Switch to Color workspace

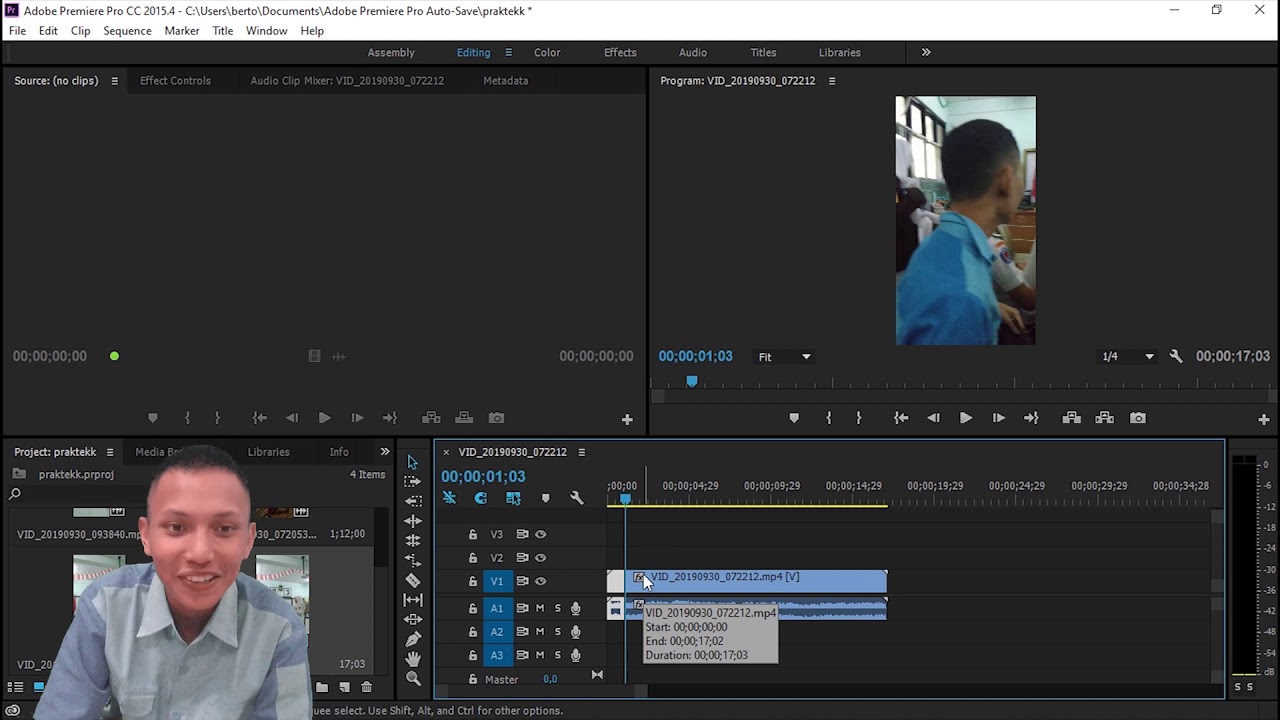547,53
